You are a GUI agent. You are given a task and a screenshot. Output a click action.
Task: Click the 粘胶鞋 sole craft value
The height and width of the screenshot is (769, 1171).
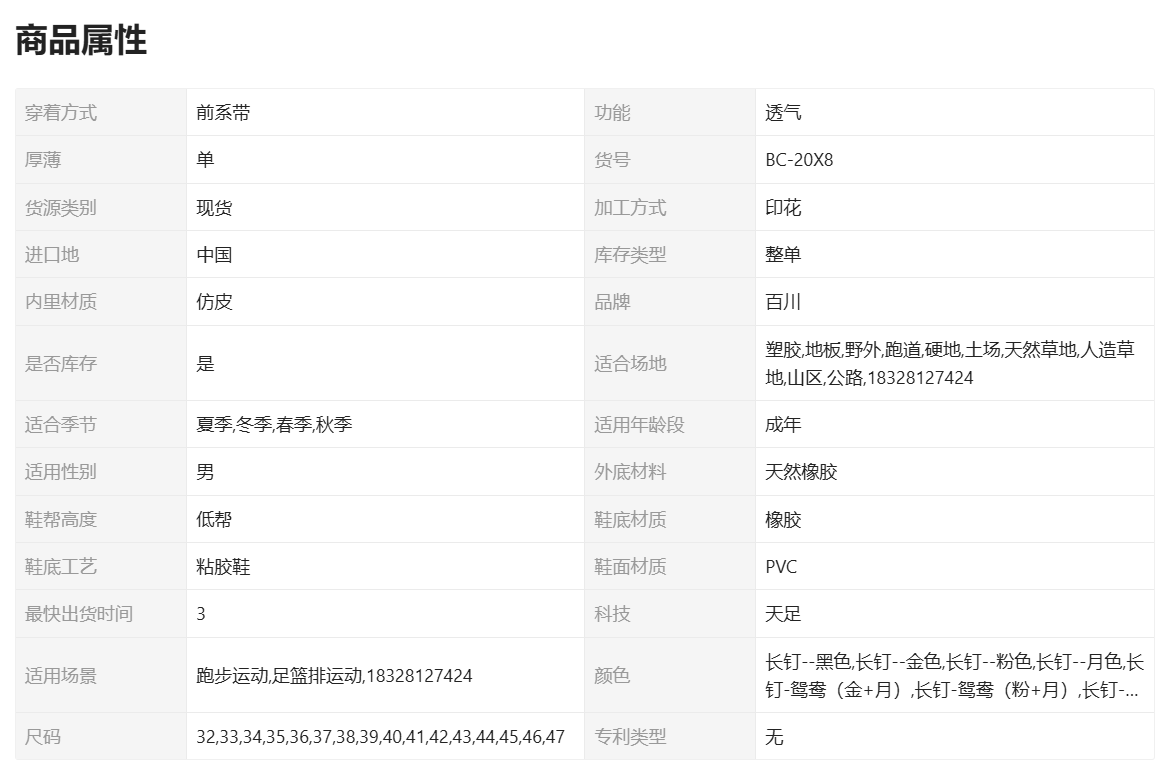(223, 567)
